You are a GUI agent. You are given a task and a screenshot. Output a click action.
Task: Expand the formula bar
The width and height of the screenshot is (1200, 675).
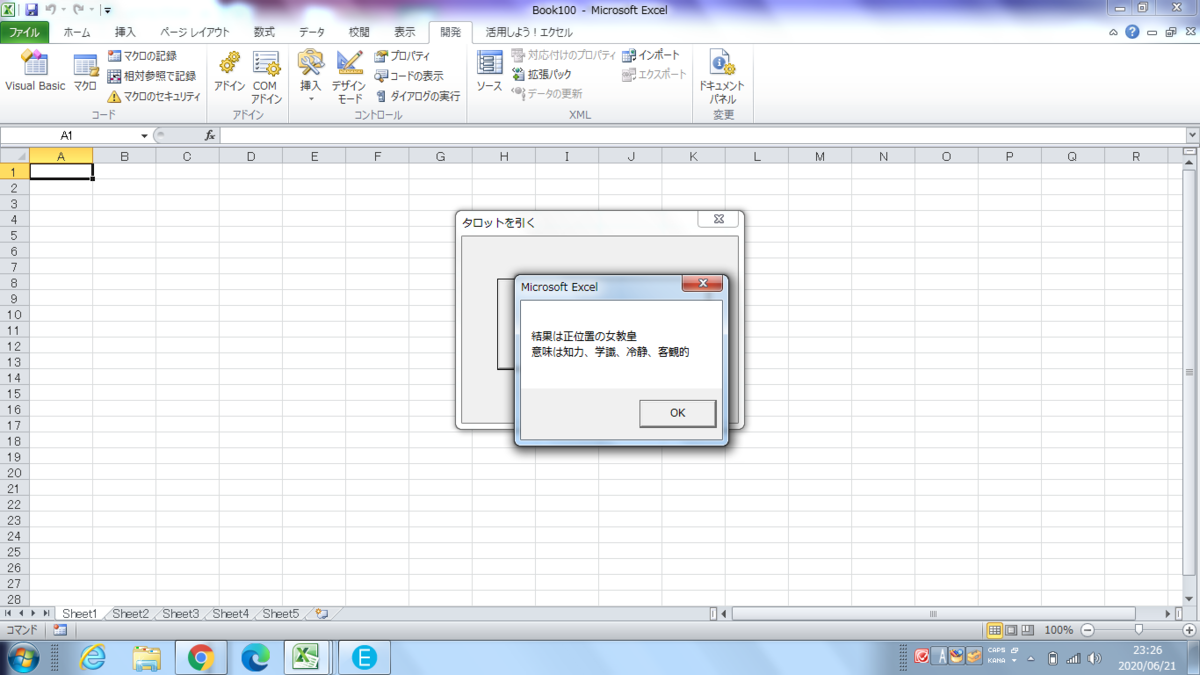[1192, 135]
